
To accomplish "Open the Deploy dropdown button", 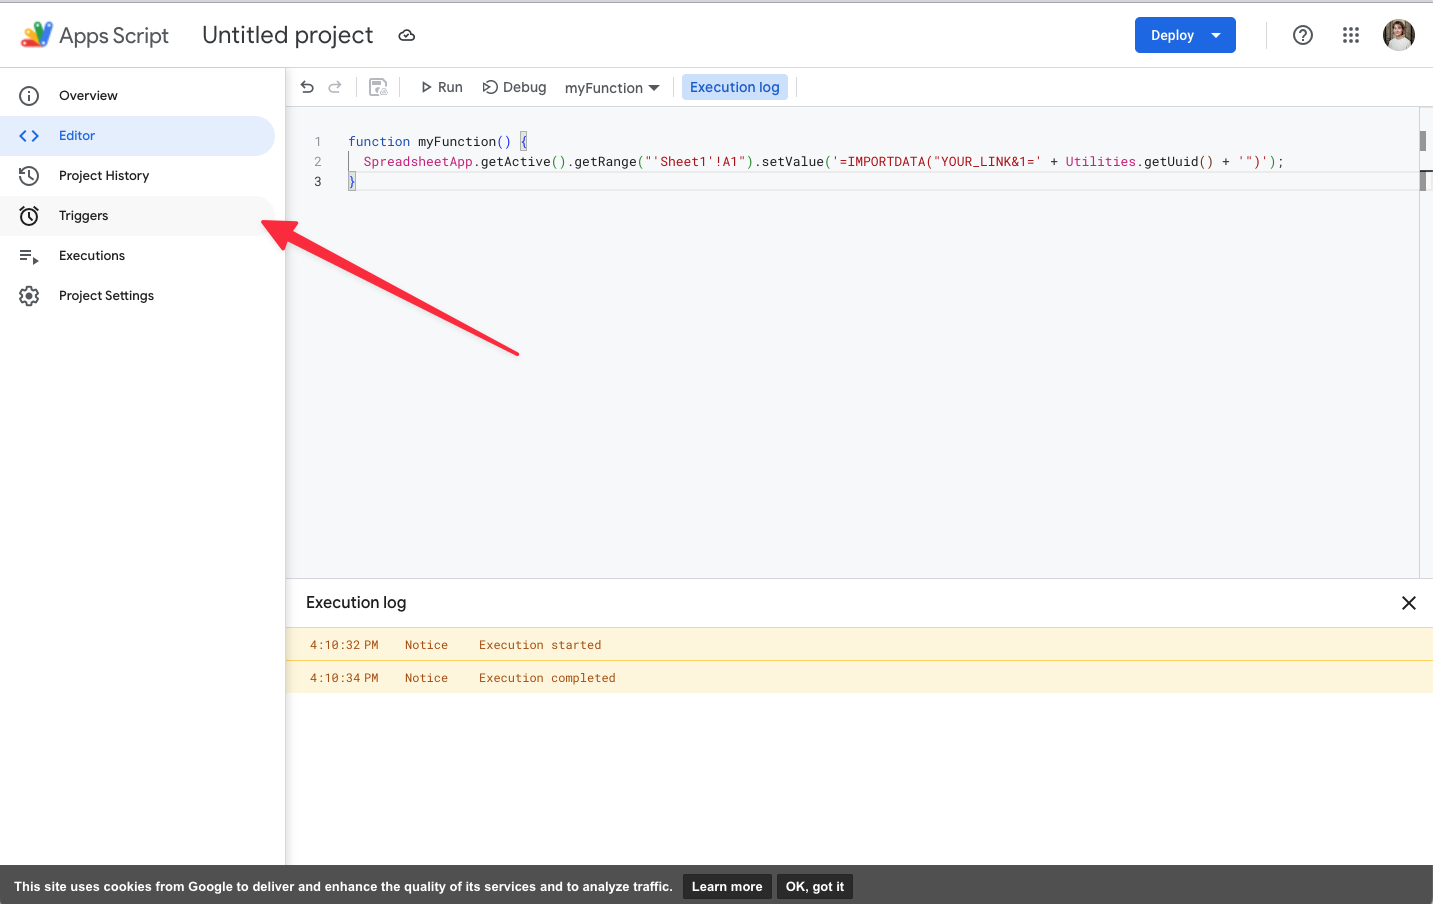I will tap(1185, 35).
